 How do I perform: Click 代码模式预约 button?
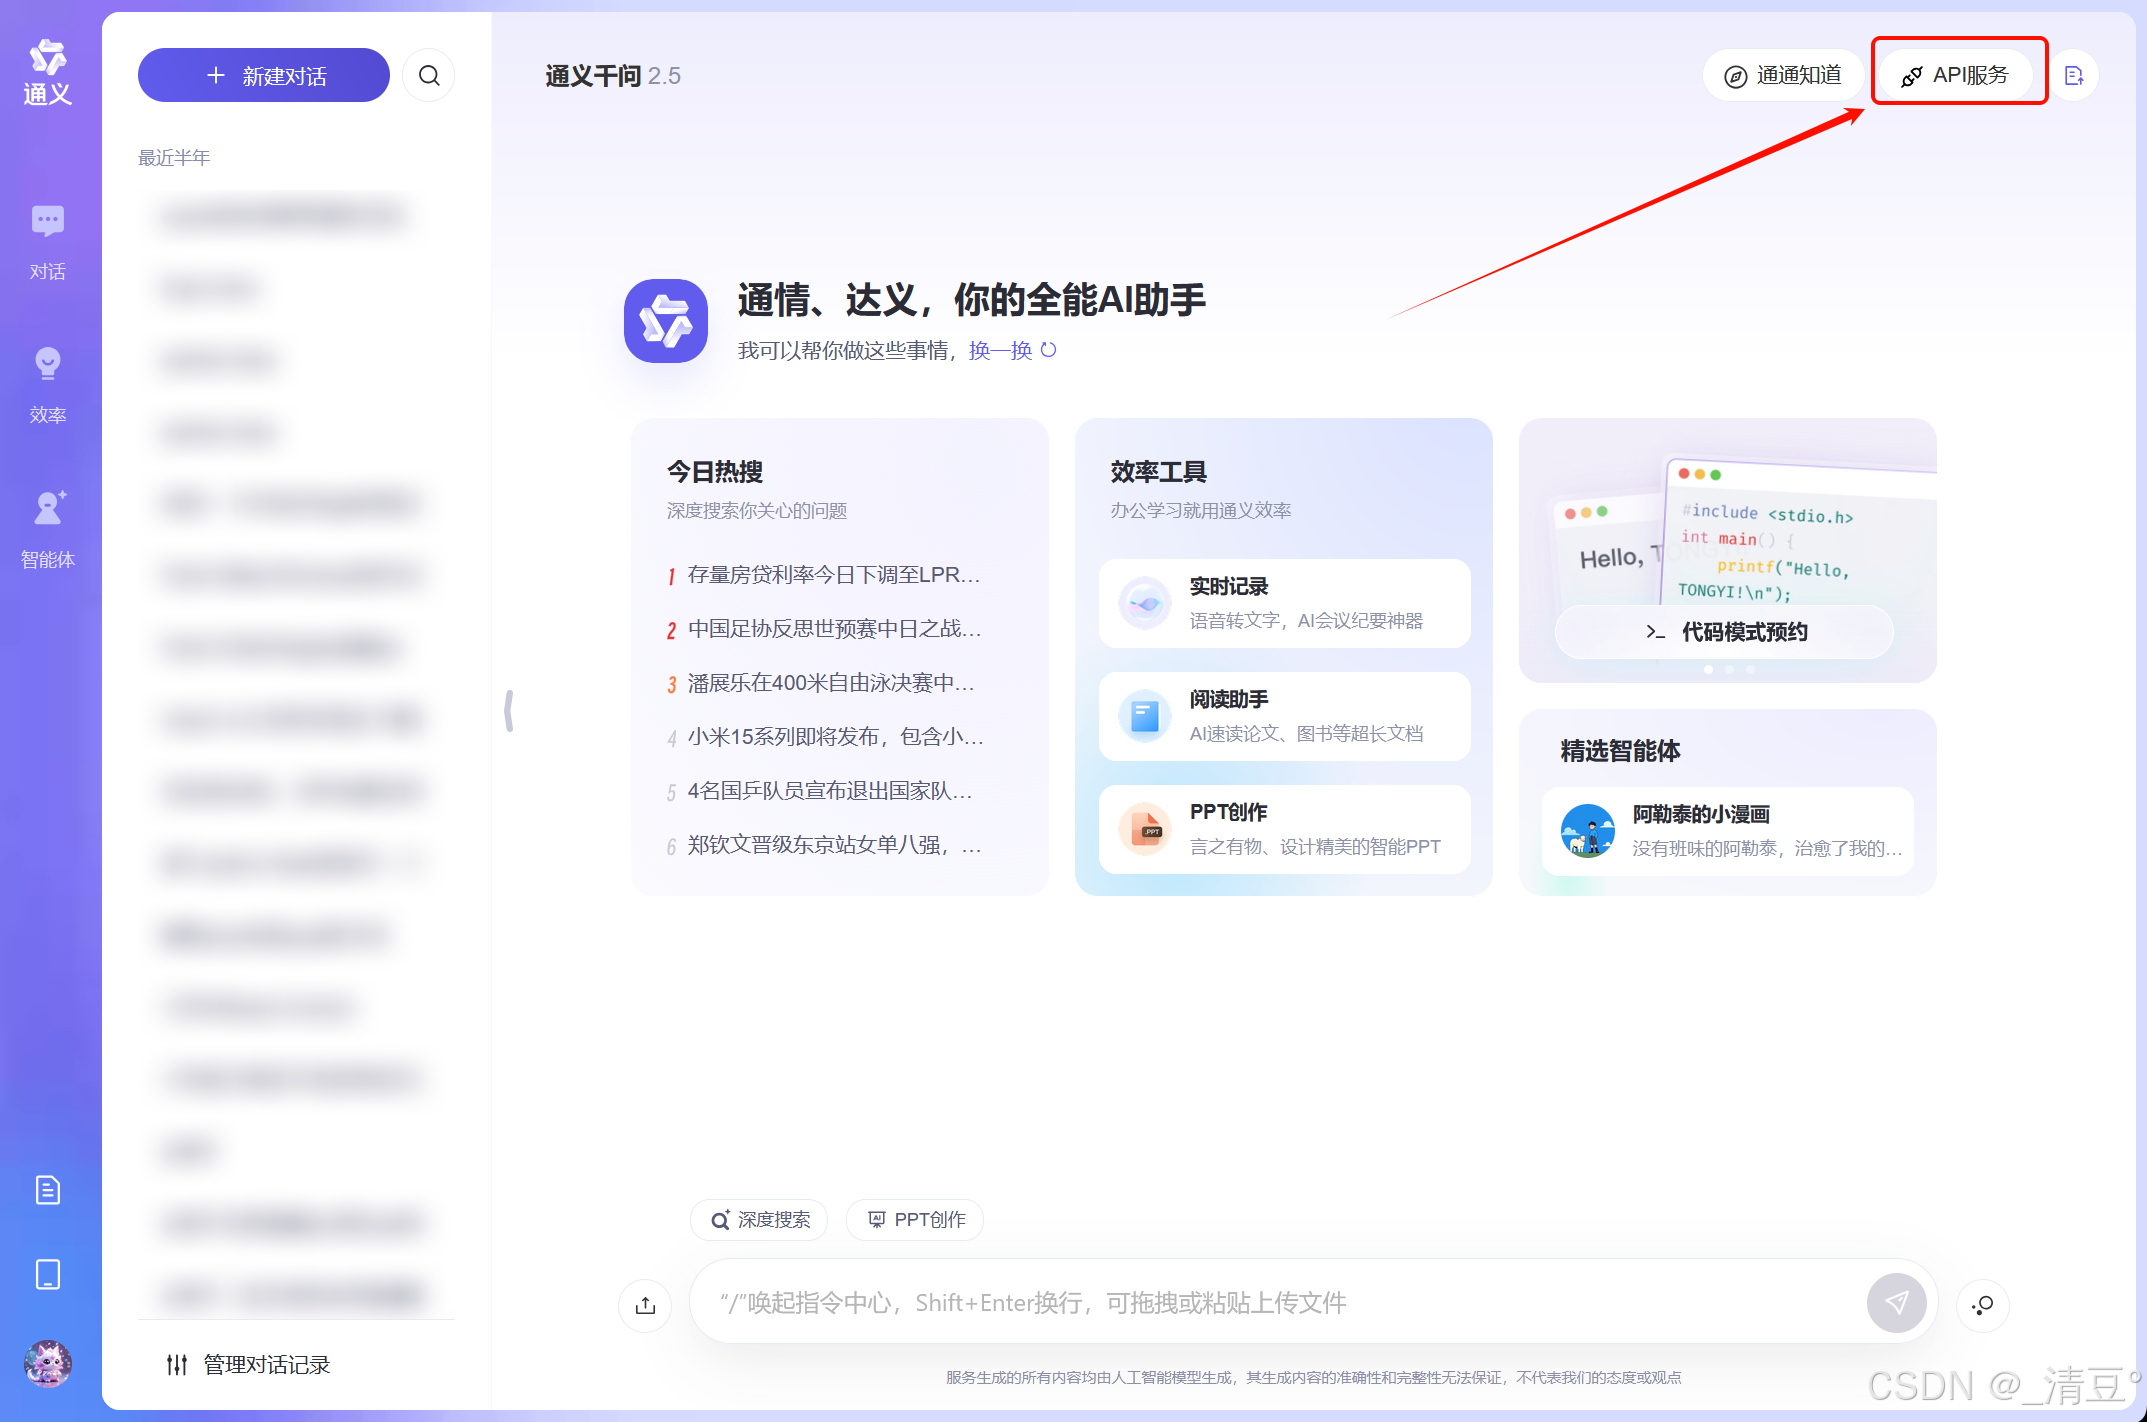(1724, 632)
